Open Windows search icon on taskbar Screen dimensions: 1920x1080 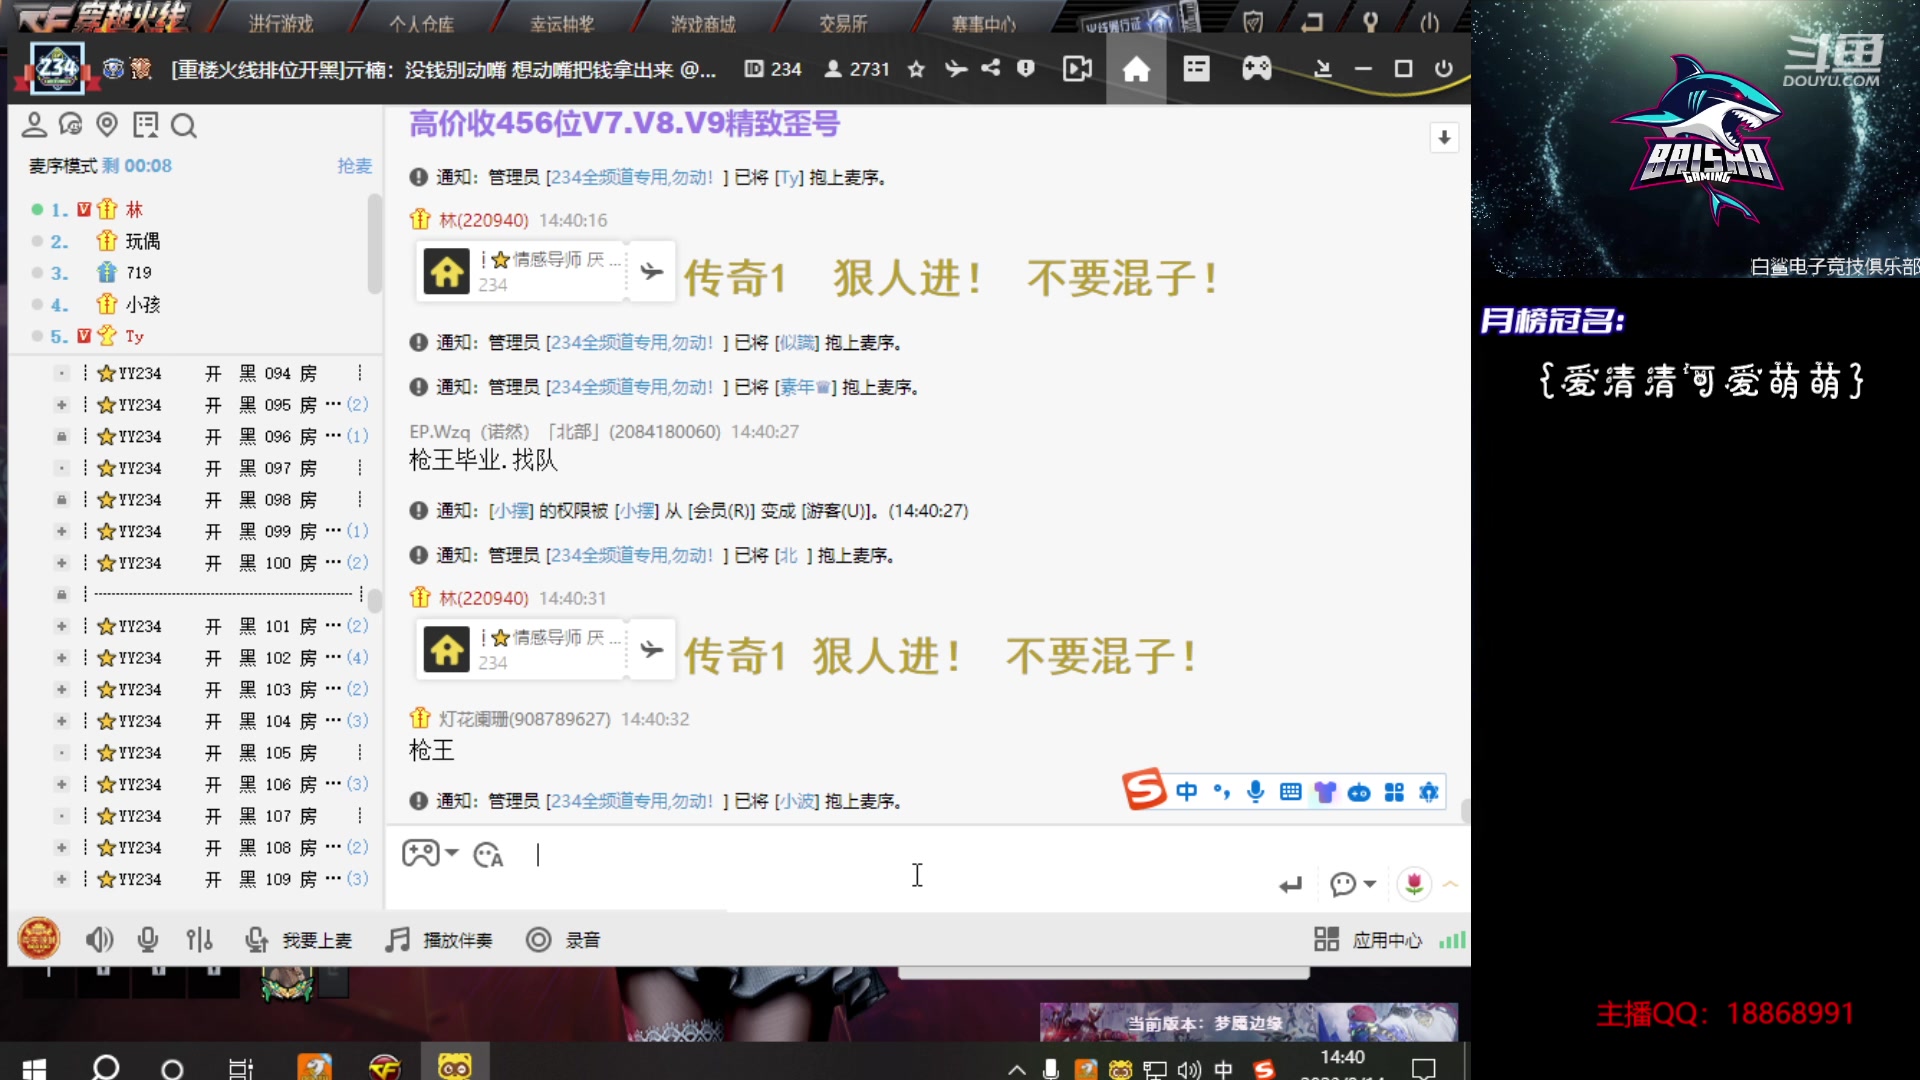pyautogui.click(x=106, y=1067)
